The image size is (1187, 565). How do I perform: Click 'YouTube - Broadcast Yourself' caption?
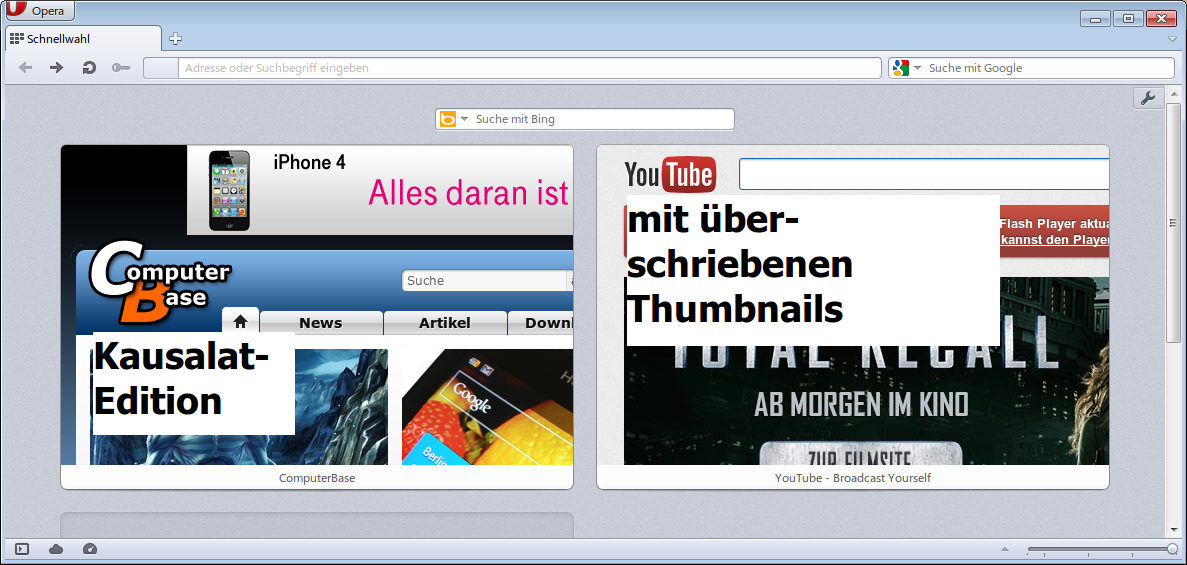click(853, 478)
